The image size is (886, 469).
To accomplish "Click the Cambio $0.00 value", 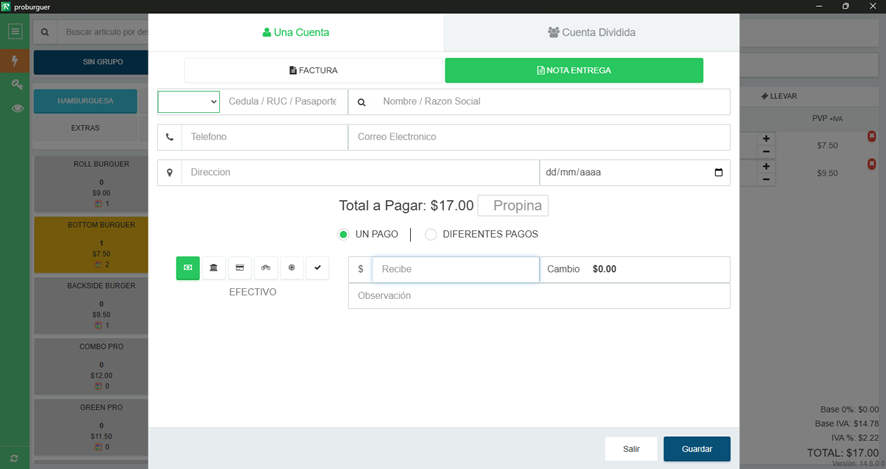I will pos(604,270).
